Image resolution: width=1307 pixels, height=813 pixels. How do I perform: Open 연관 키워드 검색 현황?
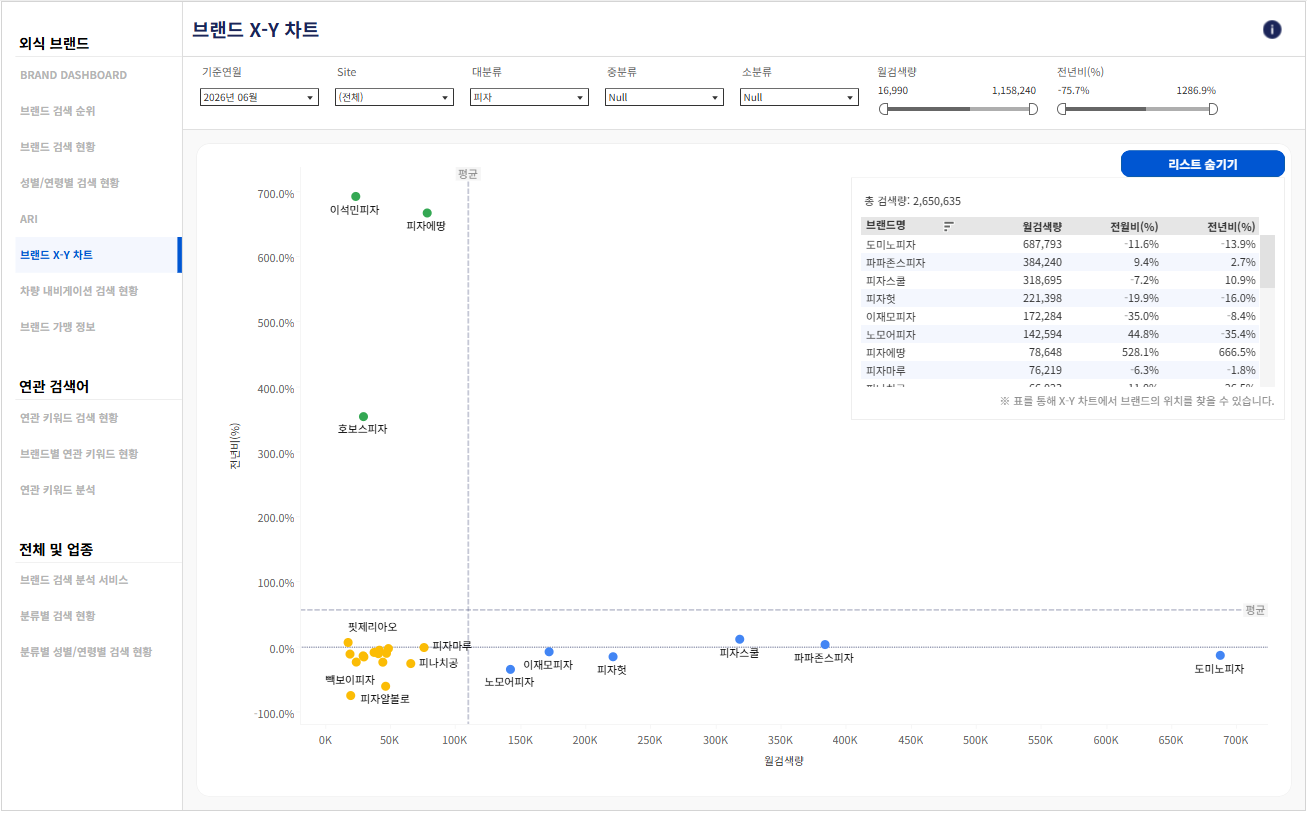69,418
